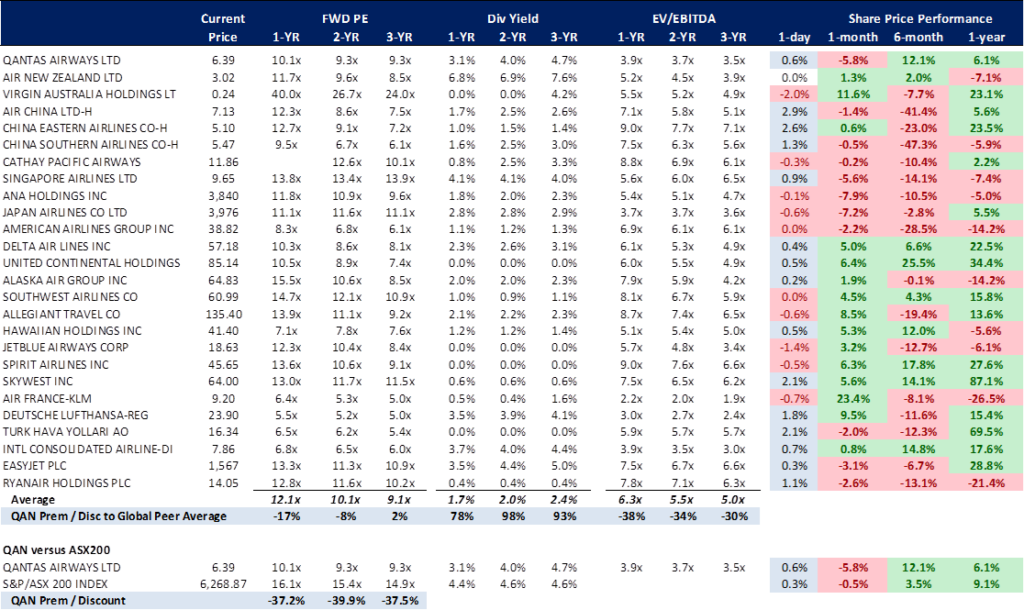The width and height of the screenshot is (1024, 610).
Task: Click Air France-KLM's 23.4% 1-month cell
Action: tap(853, 399)
